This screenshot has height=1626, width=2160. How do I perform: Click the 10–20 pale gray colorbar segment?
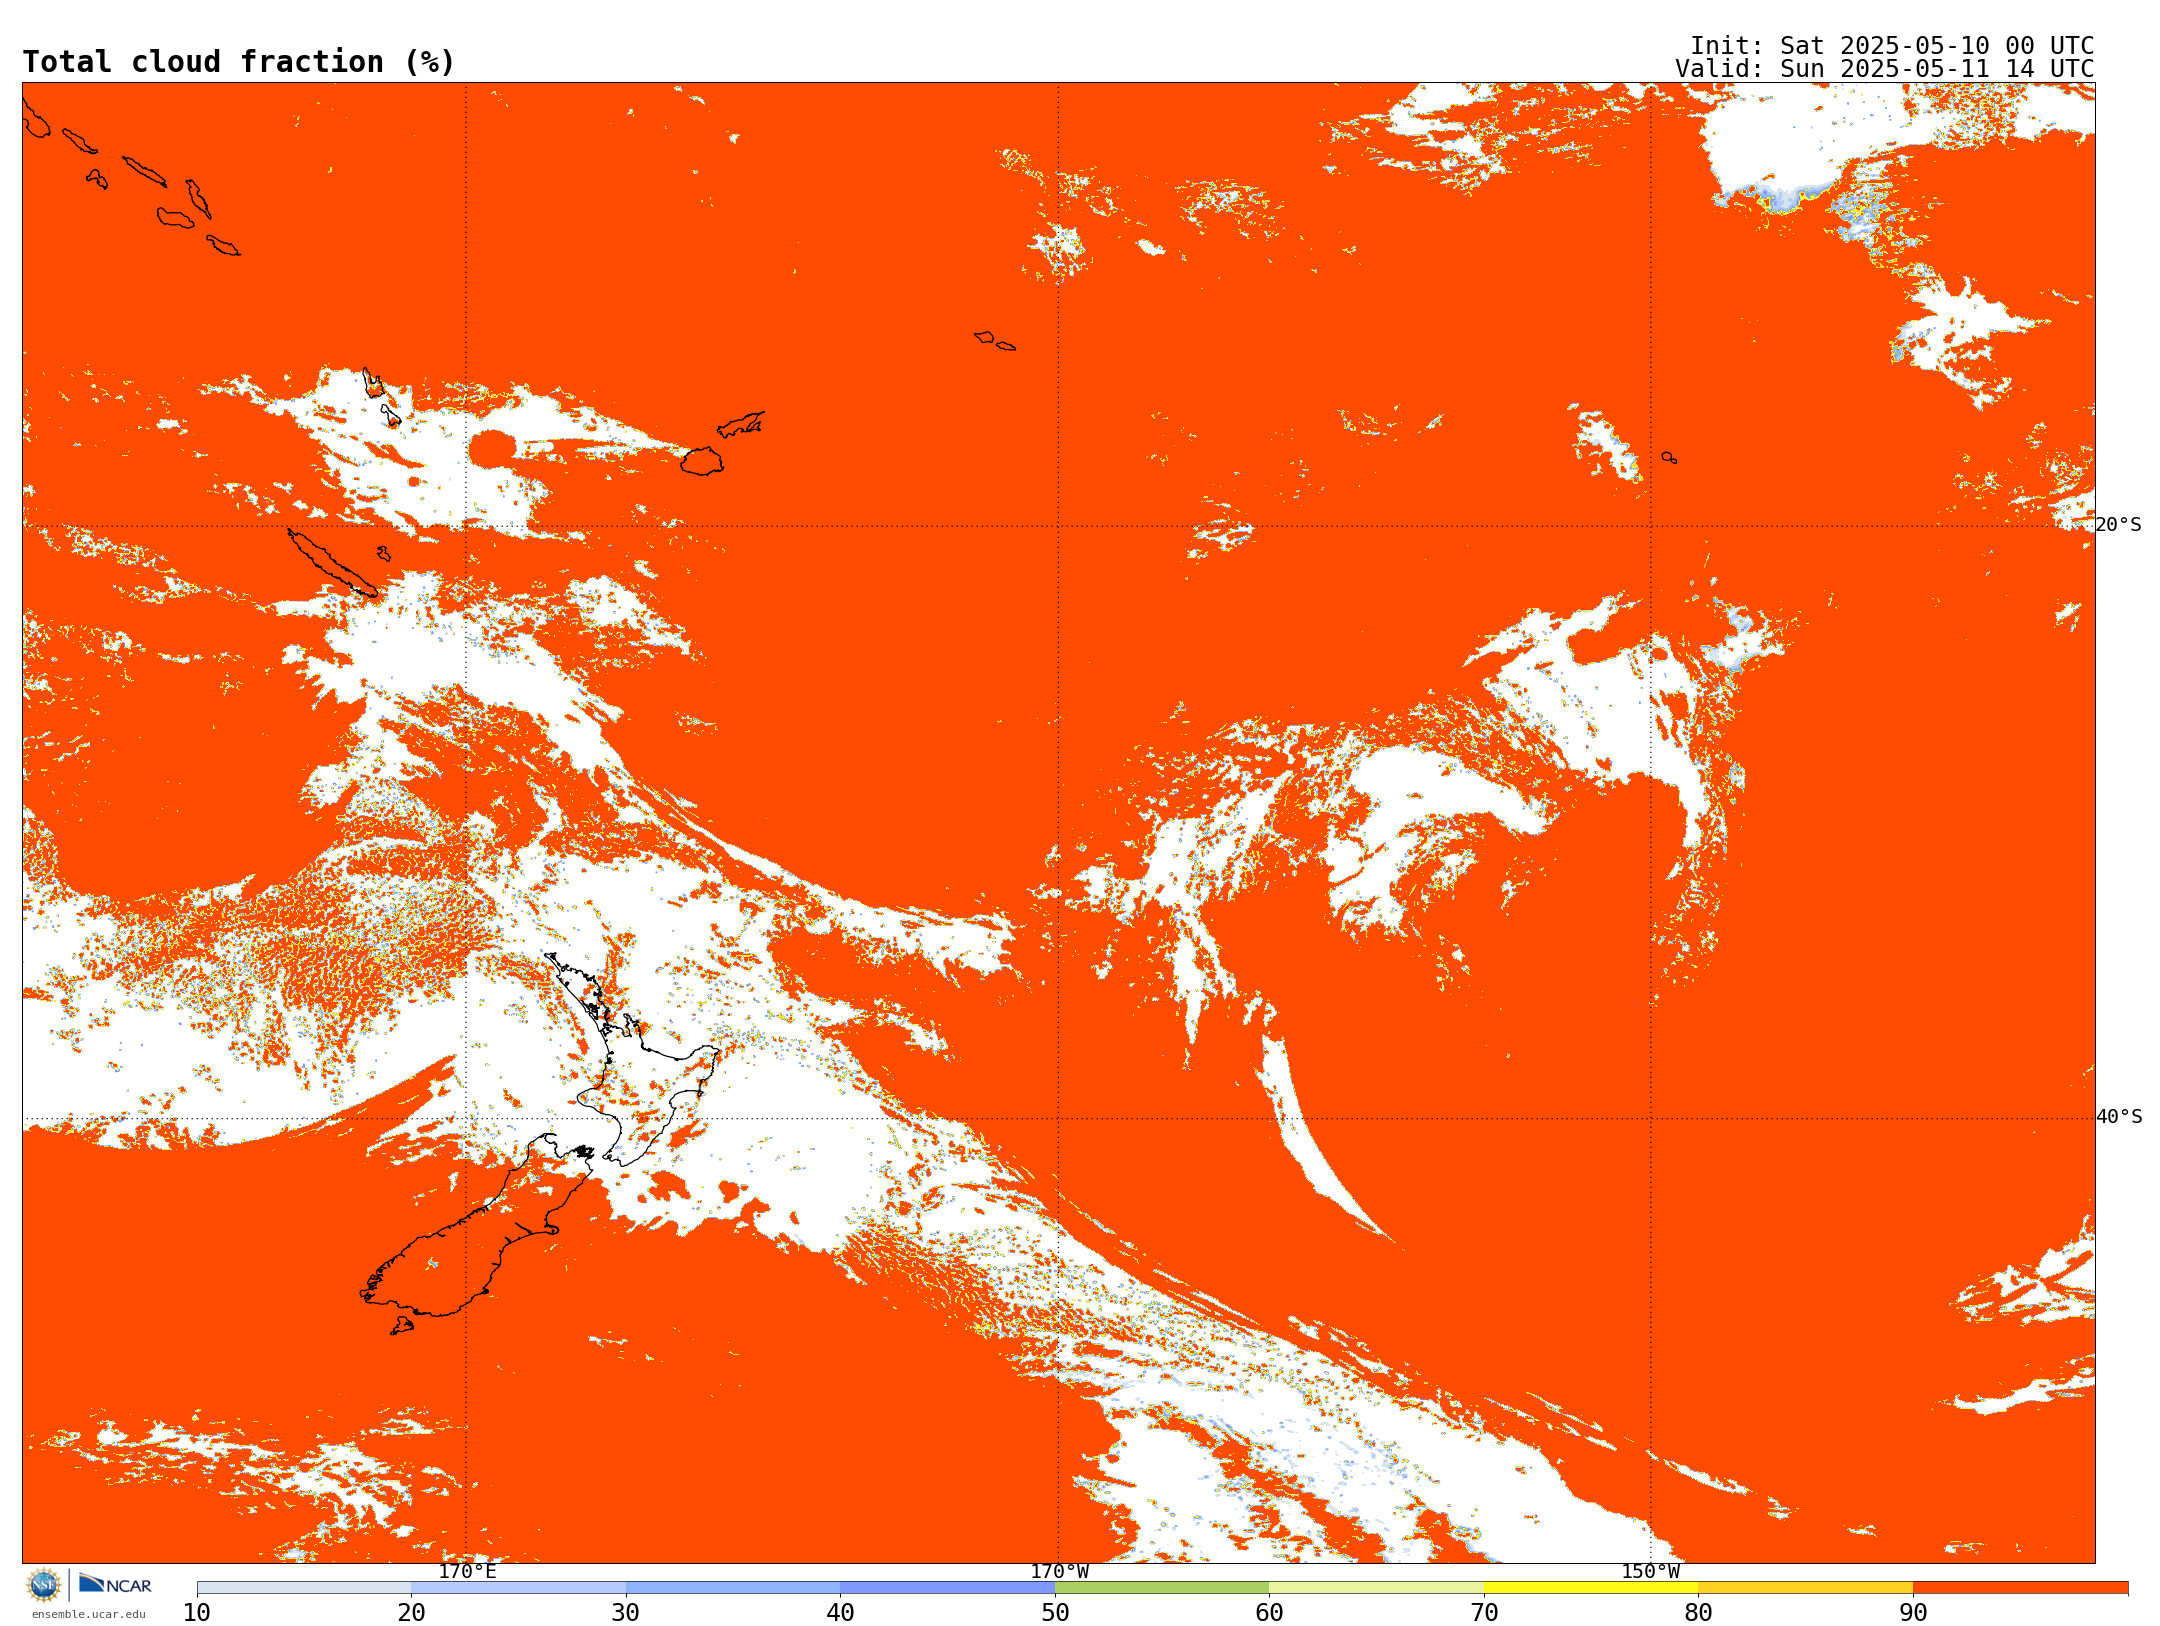coord(304,1588)
